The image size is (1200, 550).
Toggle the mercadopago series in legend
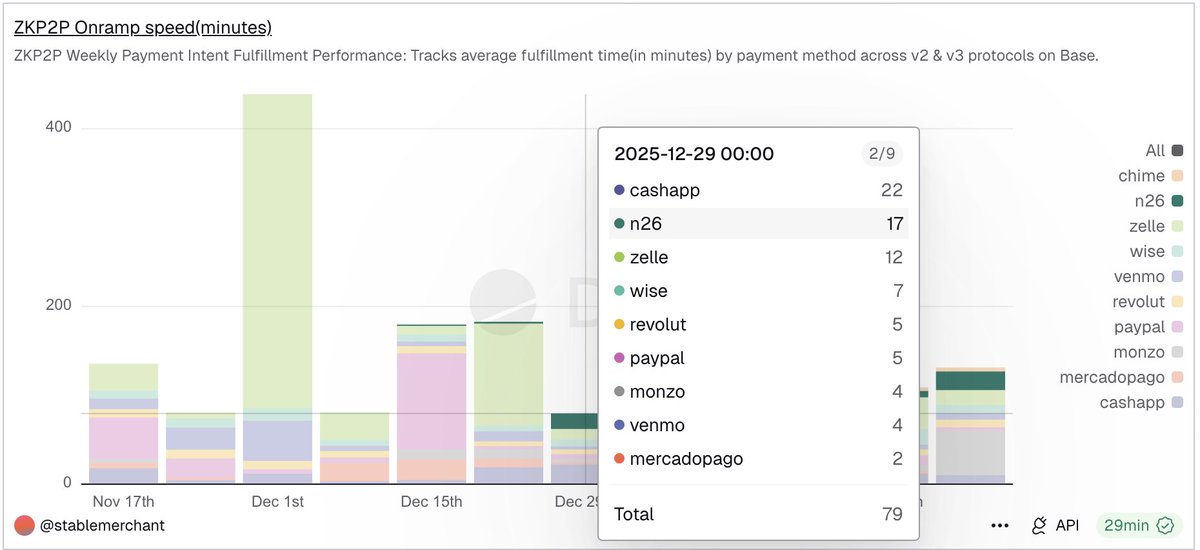tap(1123, 377)
